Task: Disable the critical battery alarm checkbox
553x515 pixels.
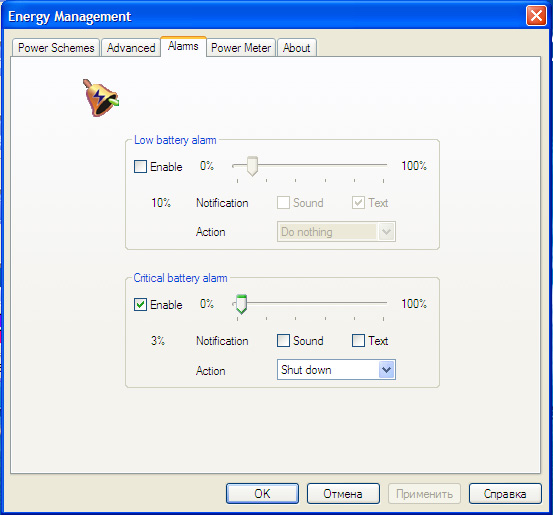Action: coord(140,304)
